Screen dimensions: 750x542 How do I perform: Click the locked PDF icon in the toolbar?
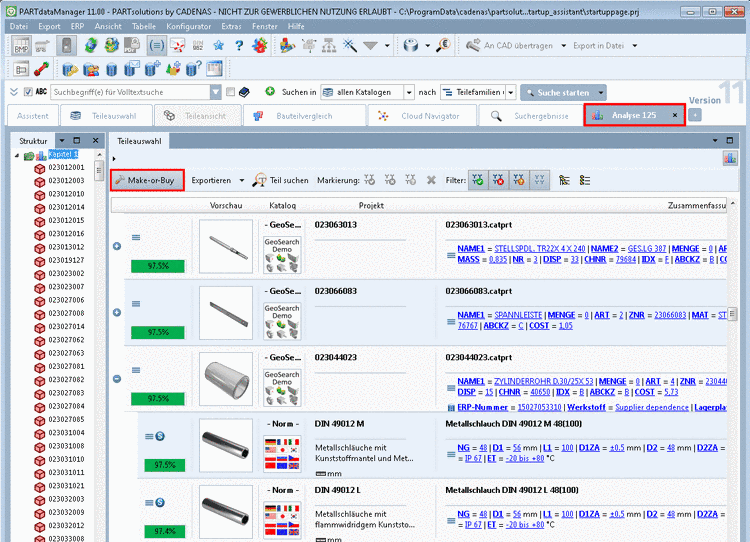132,45
